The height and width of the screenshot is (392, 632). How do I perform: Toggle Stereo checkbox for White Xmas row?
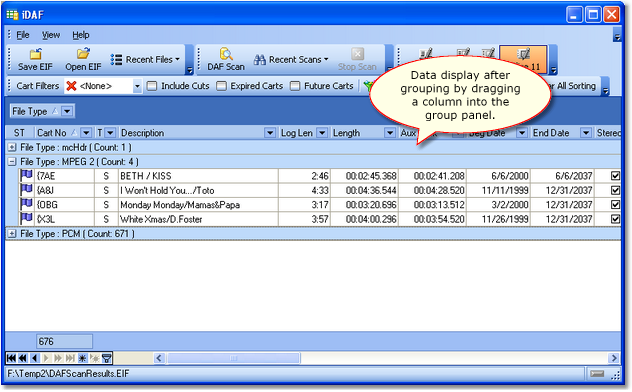[615, 219]
